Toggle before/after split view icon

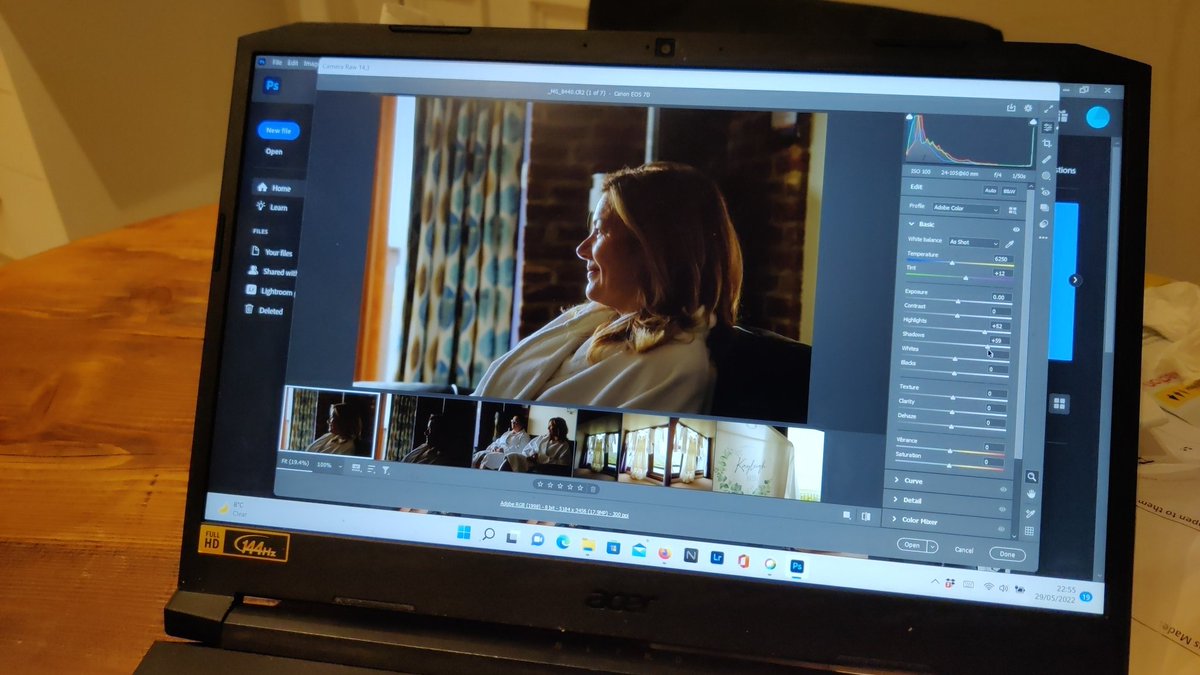point(866,516)
